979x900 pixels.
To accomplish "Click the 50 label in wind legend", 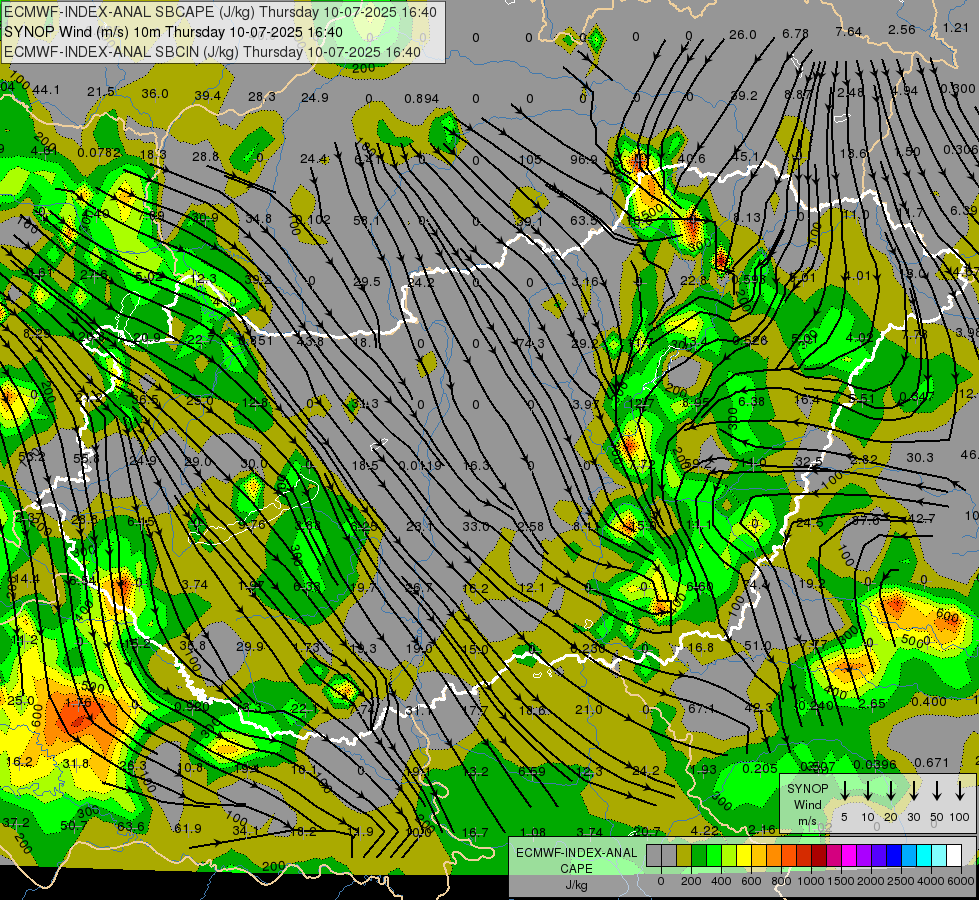I will click(937, 817).
